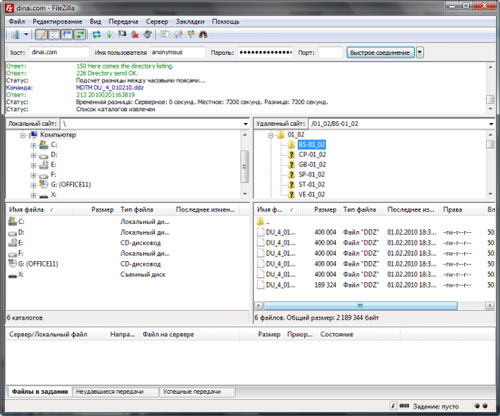Image resolution: width=500 pixels, height=416 pixels.
Task: Toggle message log display
Action: click(41, 34)
